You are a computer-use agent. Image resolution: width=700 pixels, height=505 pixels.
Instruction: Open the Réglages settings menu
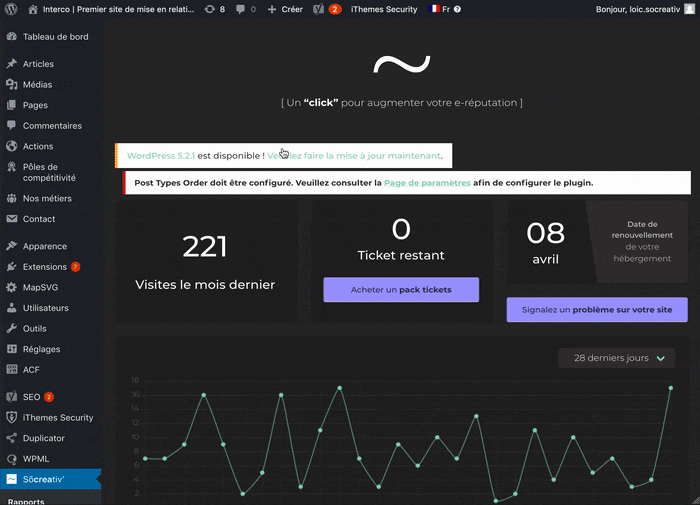tap(41, 349)
